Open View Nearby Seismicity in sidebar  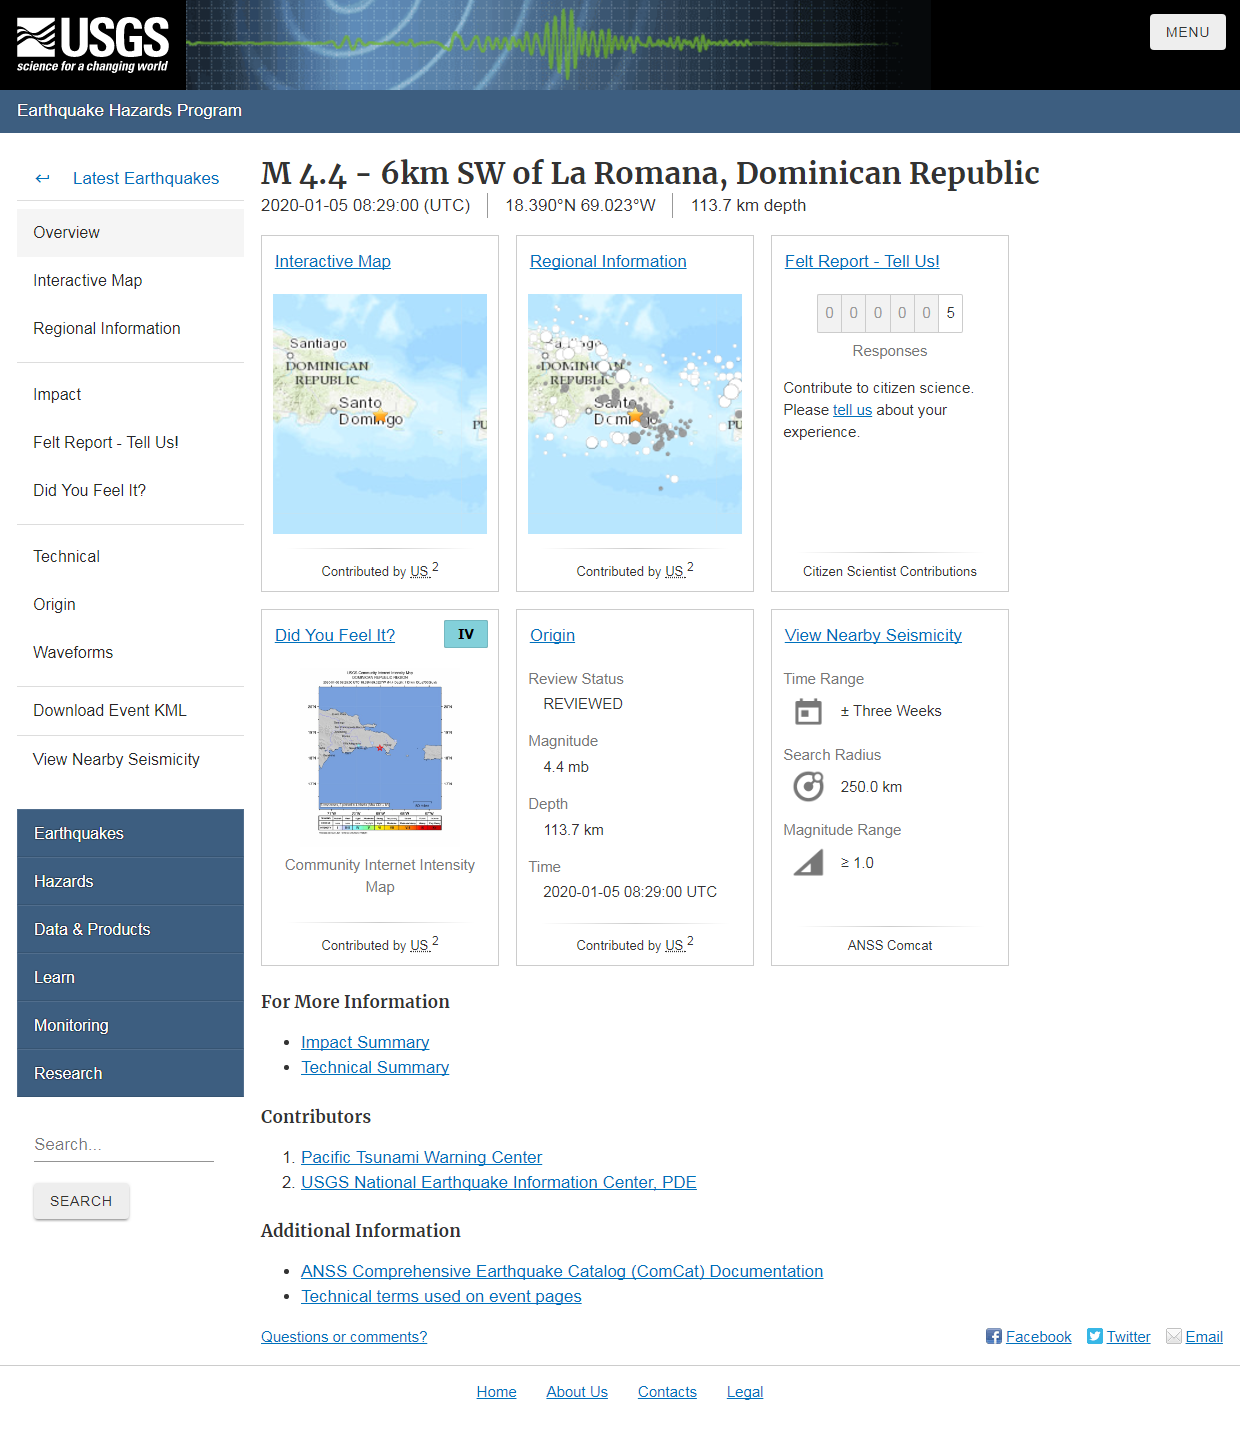click(130, 759)
